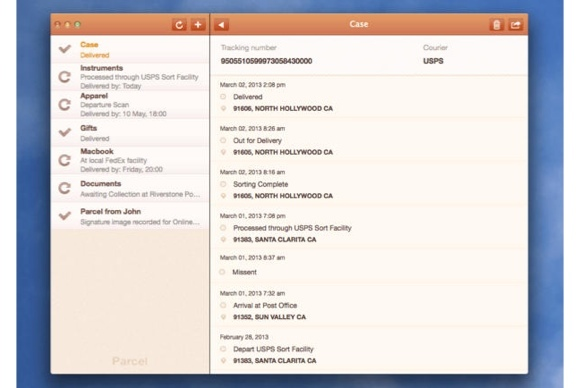The height and width of the screenshot is (388, 580).
Task: Share the Case delivery with the share icon
Action: pyautogui.click(x=516, y=25)
